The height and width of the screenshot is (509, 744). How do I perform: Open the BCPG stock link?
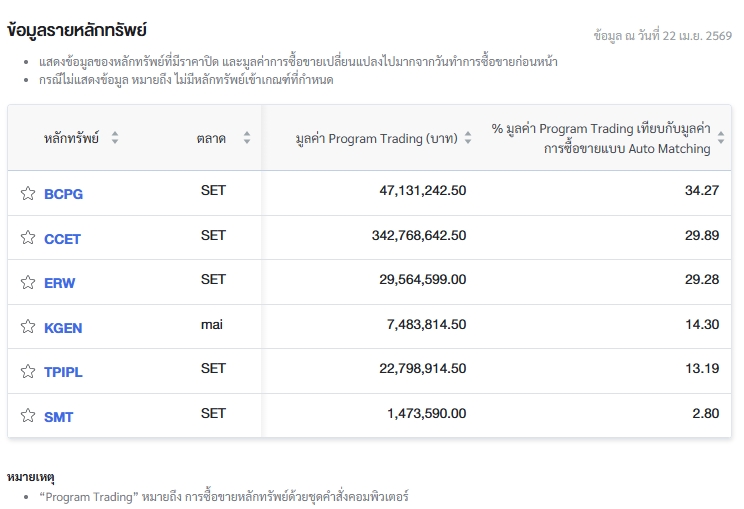tap(63, 194)
